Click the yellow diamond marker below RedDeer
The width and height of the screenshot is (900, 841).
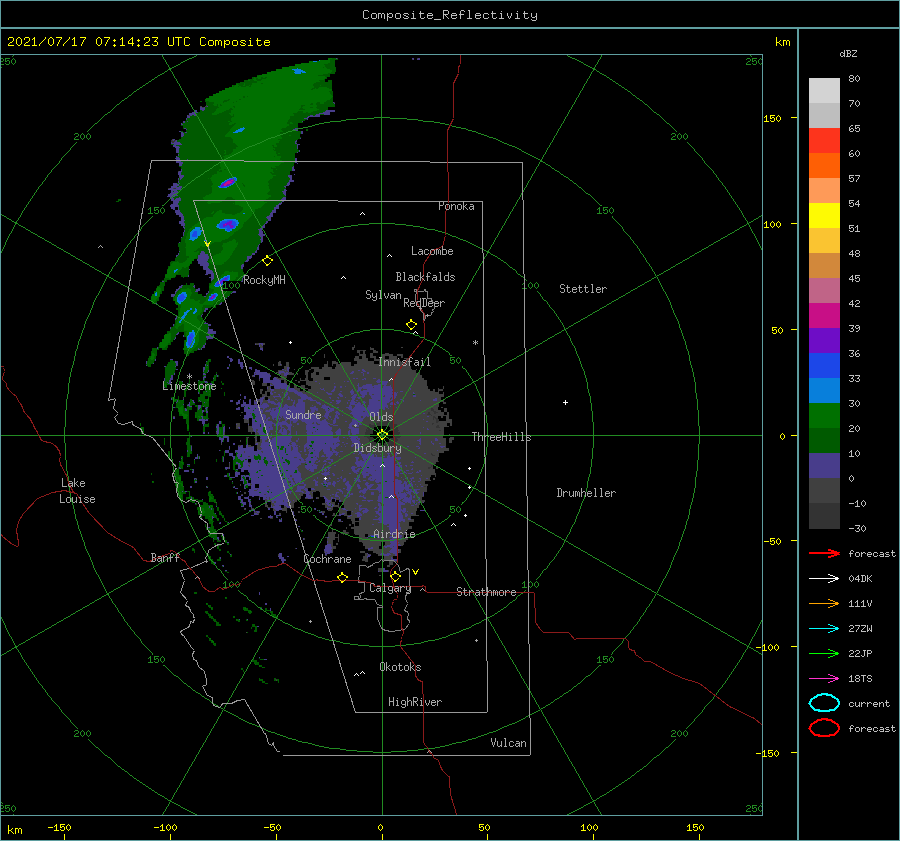(x=412, y=325)
